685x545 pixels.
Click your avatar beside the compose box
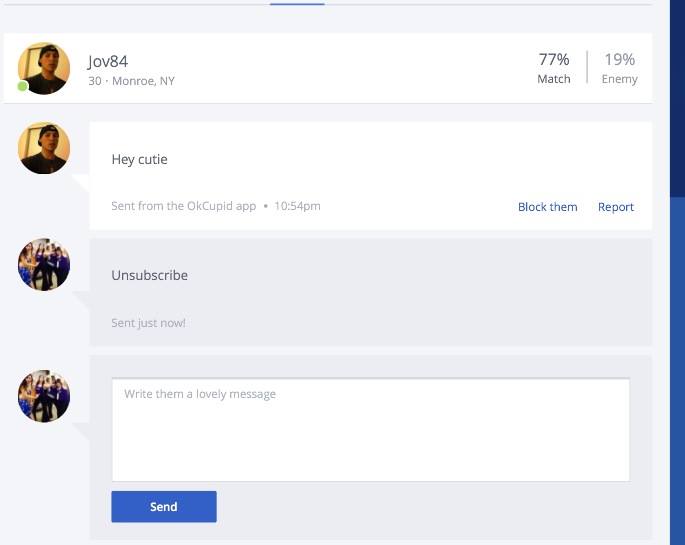44,396
